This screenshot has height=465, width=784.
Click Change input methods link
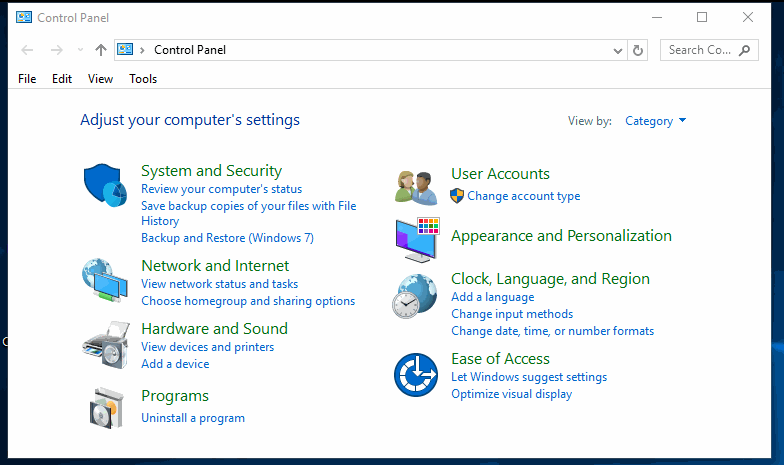click(x=512, y=314)
